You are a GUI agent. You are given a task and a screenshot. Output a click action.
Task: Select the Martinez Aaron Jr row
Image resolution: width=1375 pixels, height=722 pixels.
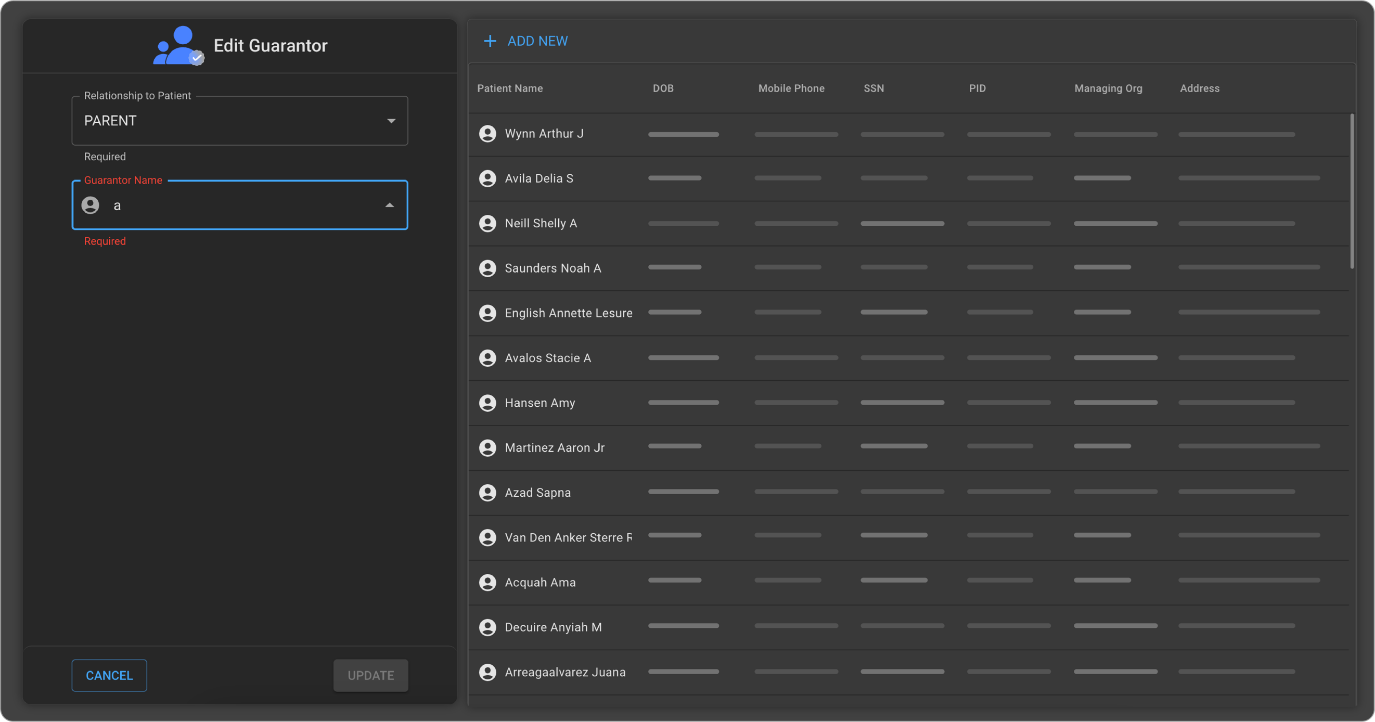click(555, 448)
